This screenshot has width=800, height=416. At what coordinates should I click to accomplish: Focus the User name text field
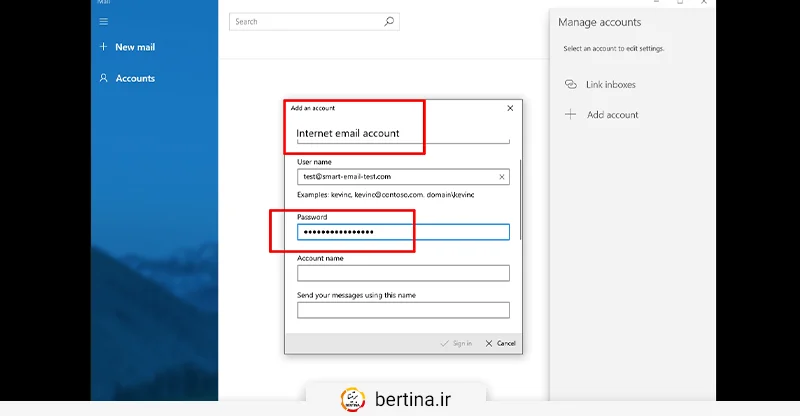pyautogui.click(x=395, y=177)
